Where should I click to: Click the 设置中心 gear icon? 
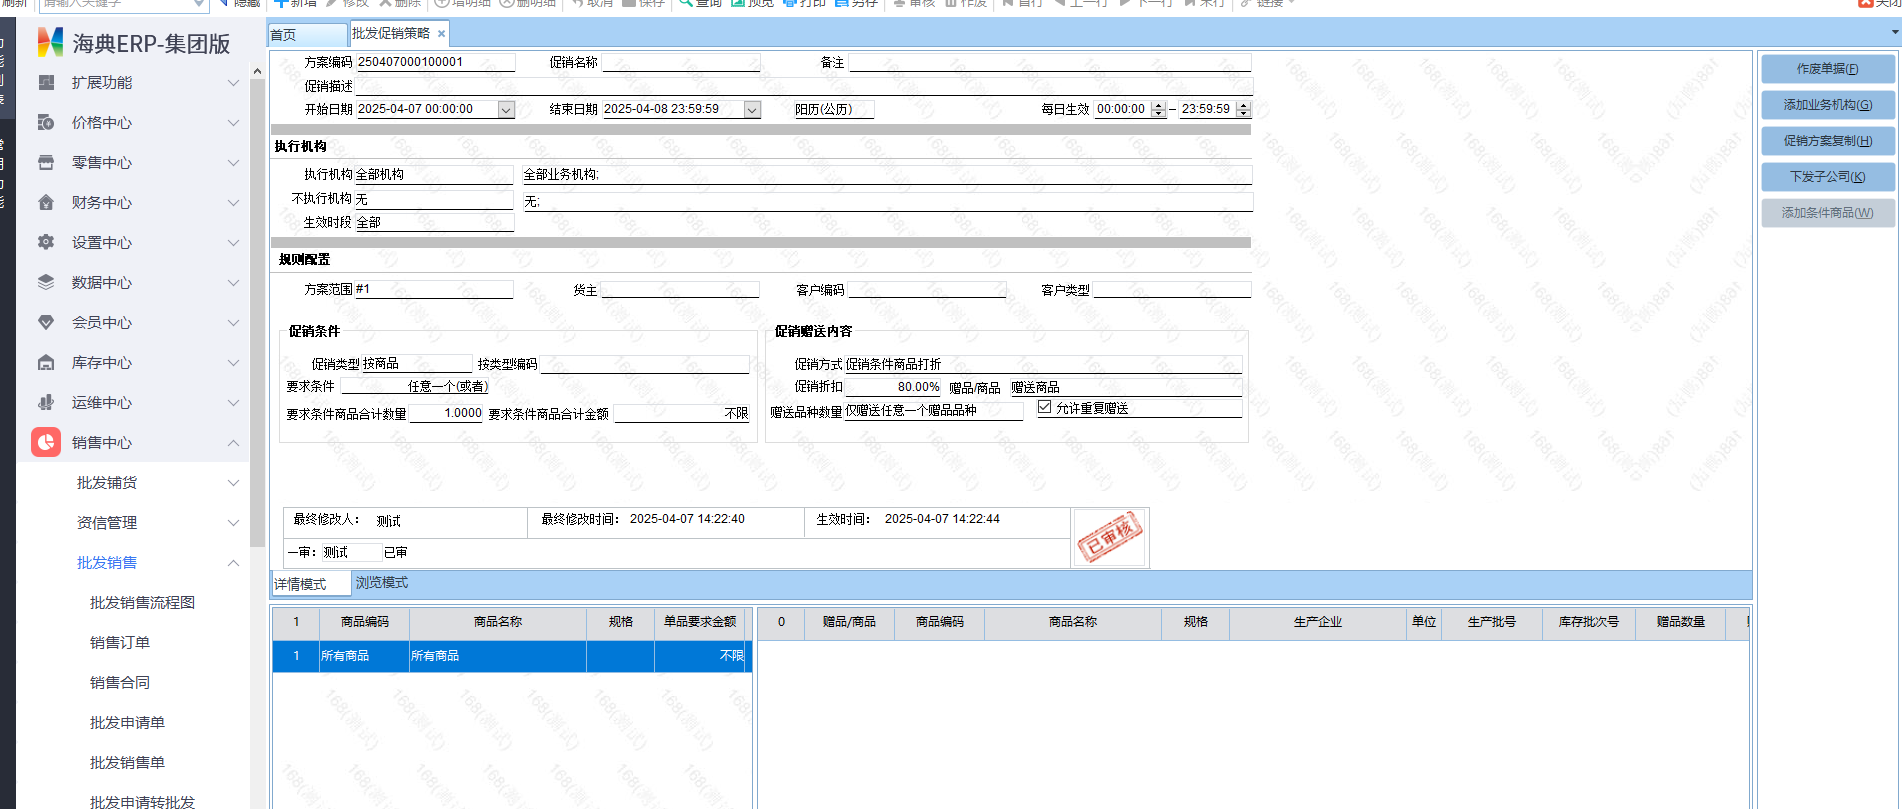[46, 243]
